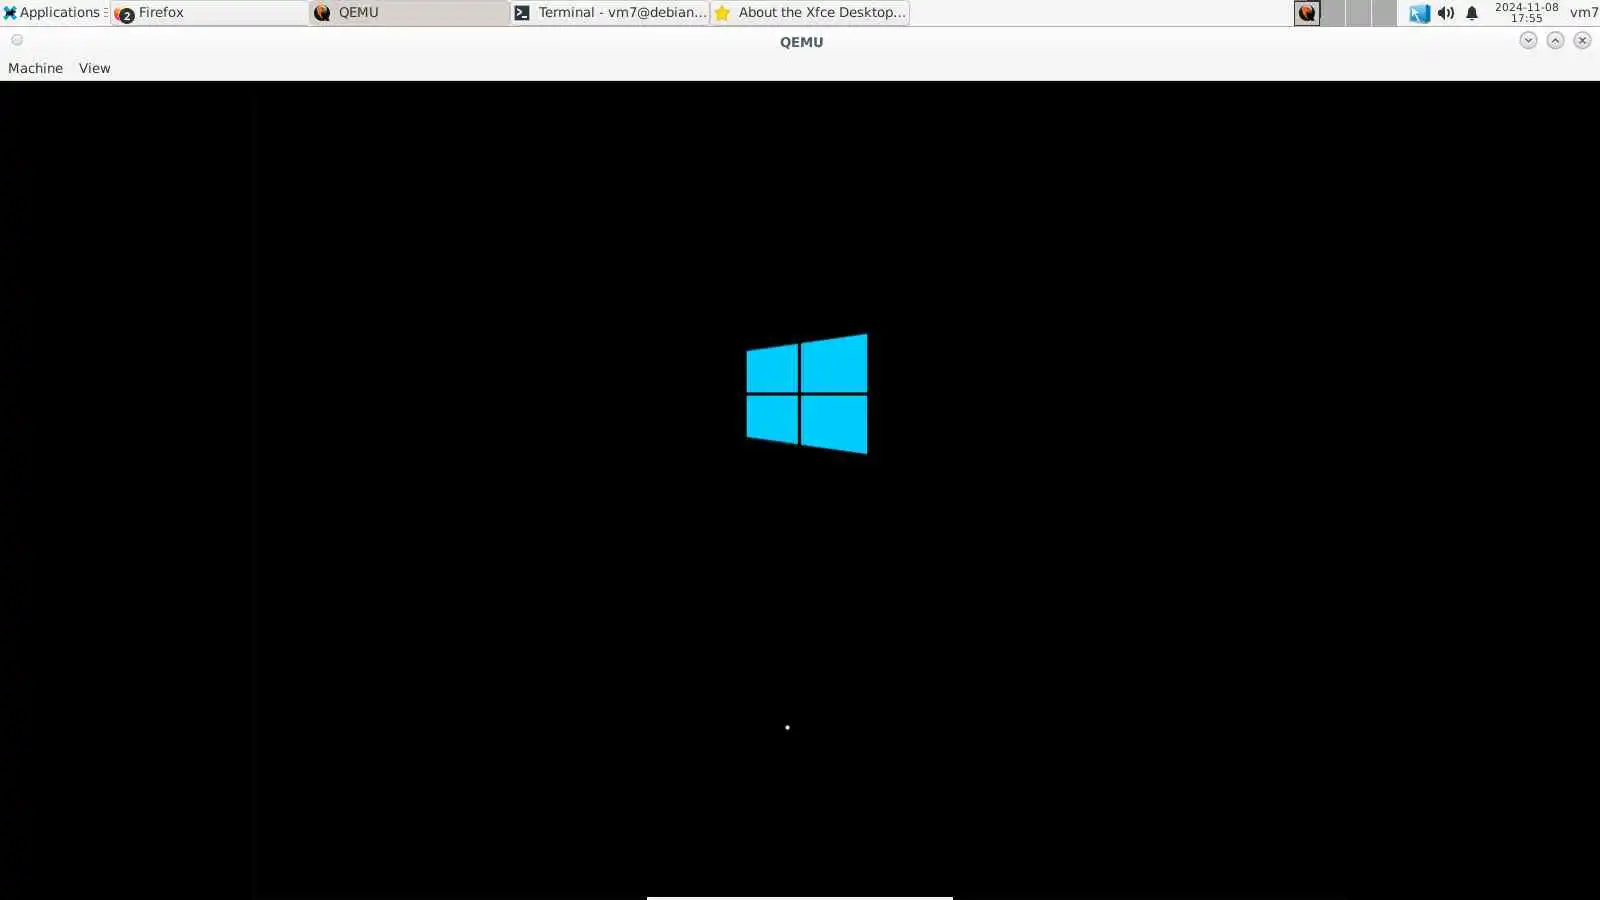Switch to the second workspace in the pager
The height and width of the screenshot is (900, 1600).
pyautogui.click(x=1333, y=13)
